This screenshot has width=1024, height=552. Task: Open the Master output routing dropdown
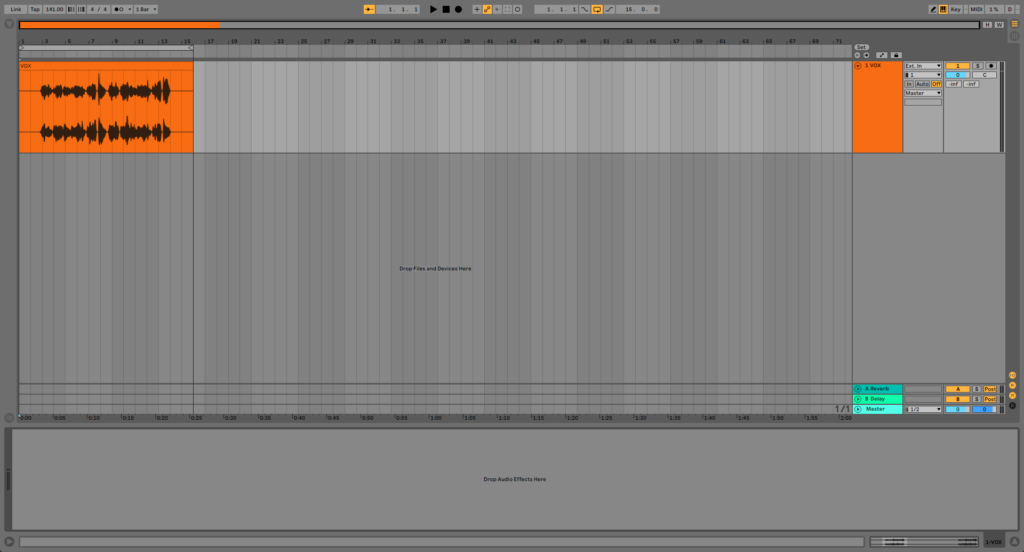[x=923, y=93]
